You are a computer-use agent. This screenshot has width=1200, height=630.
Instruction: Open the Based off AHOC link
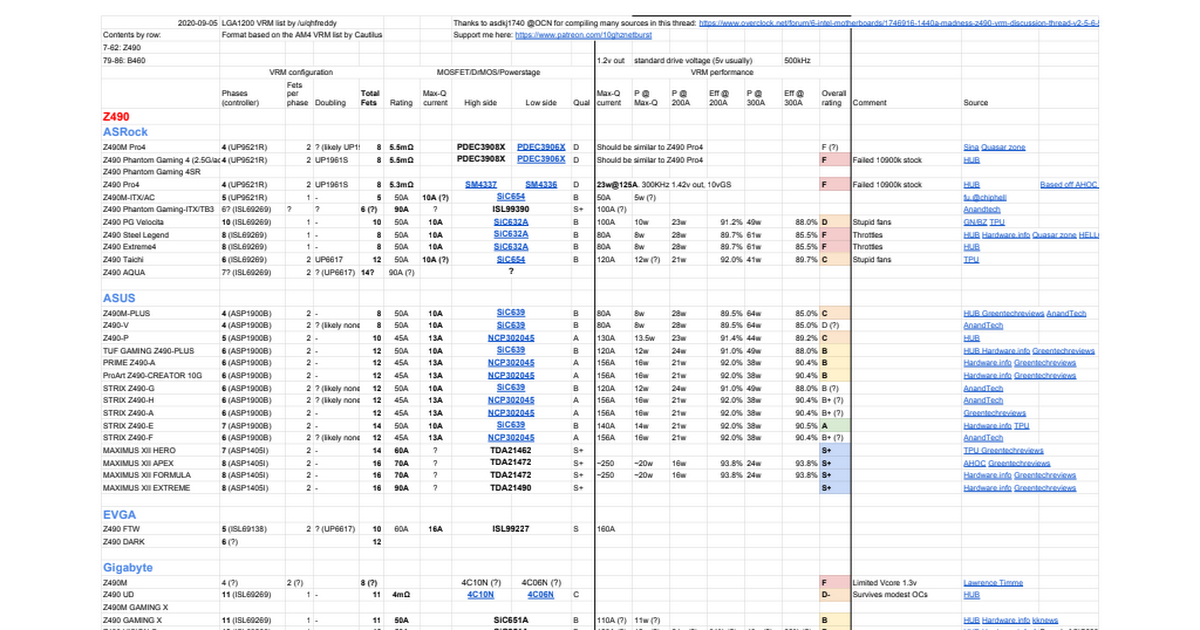[x=1069, y=185]
